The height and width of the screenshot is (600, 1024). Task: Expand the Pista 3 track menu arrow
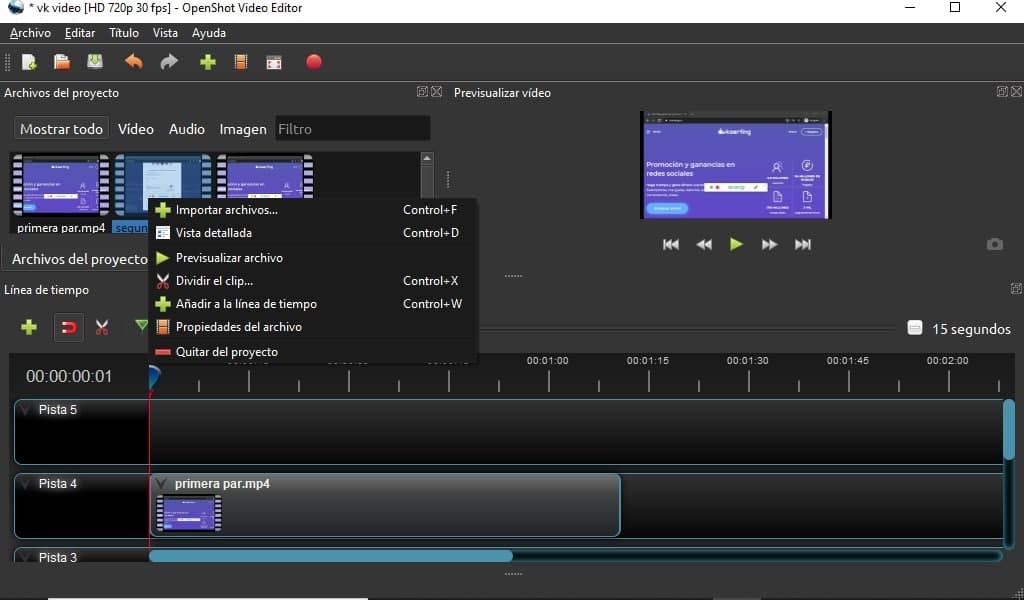click(26, 557)
